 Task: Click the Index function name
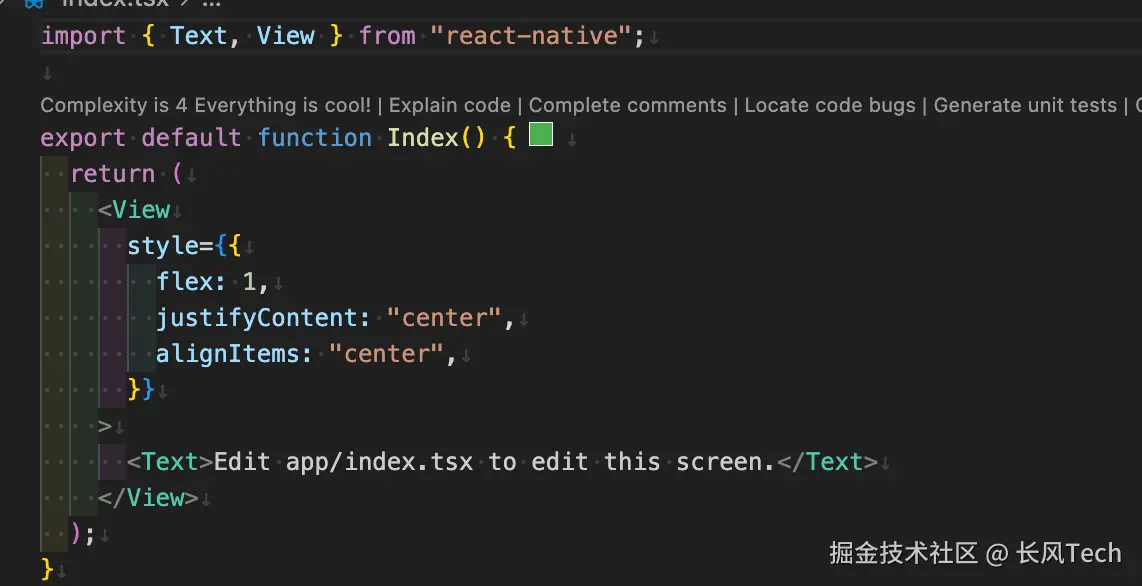click(x=423, y=137)
